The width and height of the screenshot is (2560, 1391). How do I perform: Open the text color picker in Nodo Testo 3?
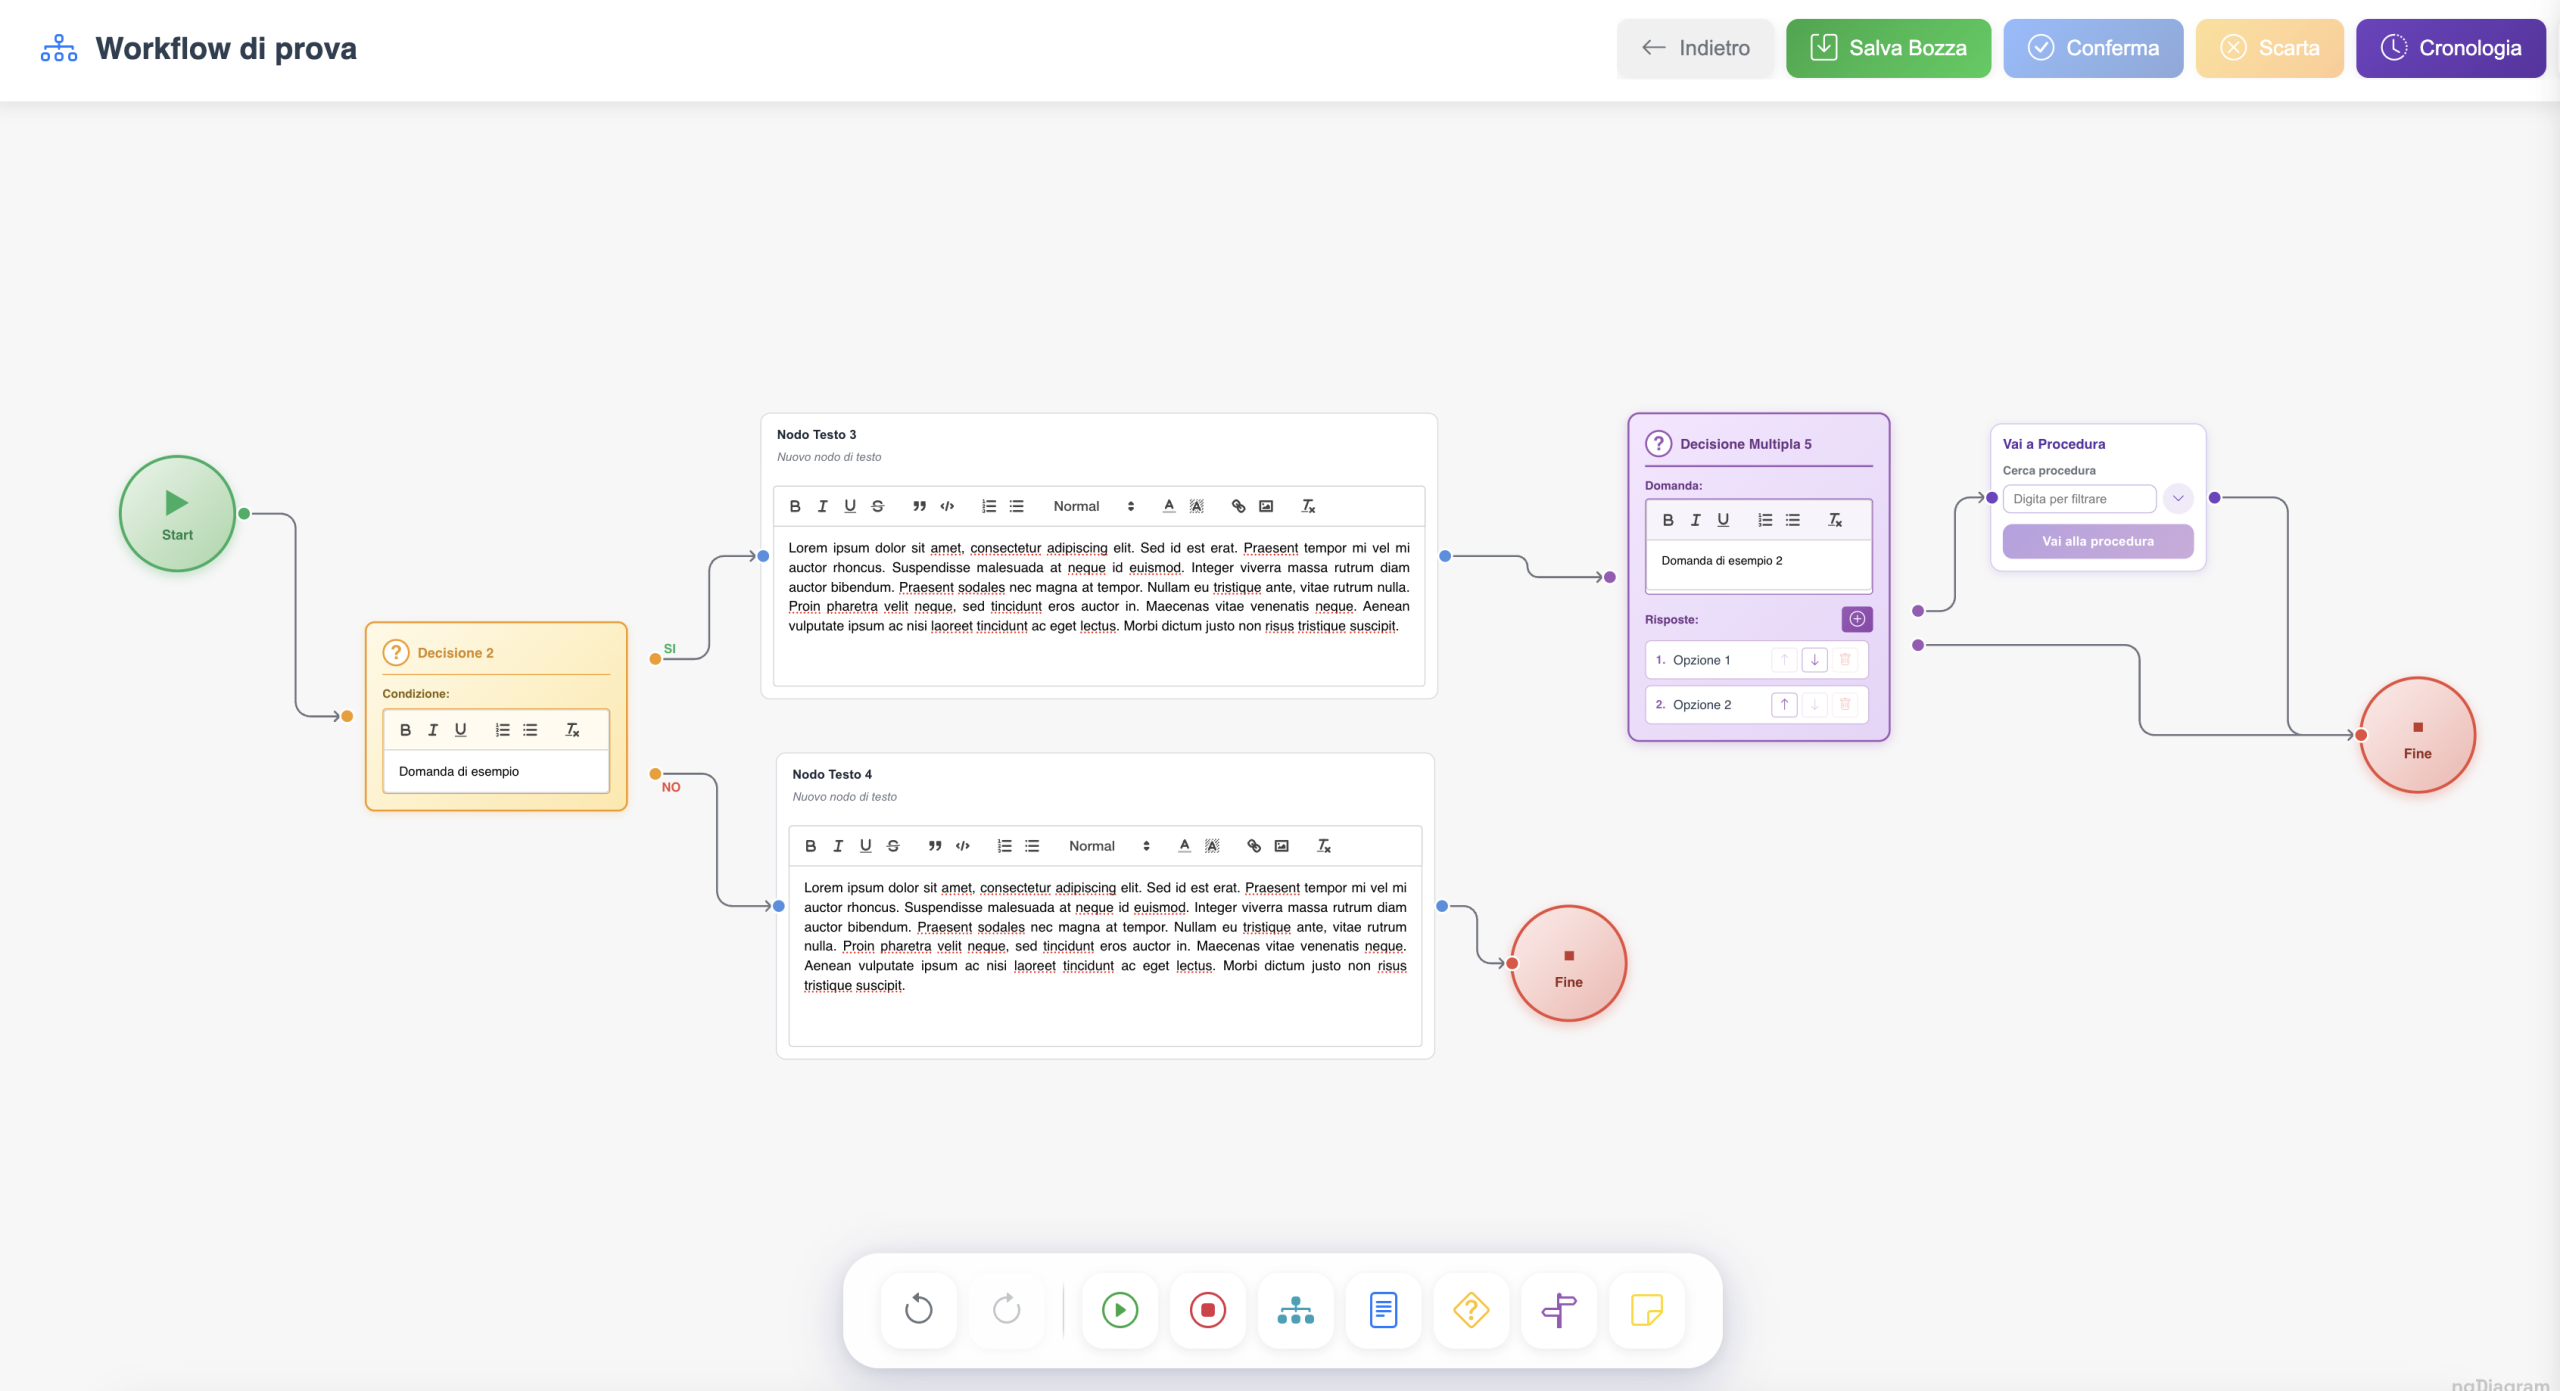(1167, 506)
